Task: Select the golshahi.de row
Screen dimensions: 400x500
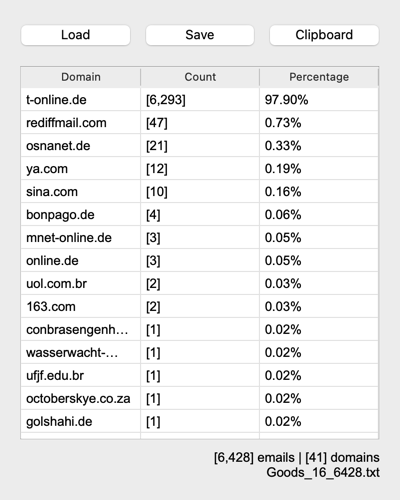Action: [200, 422]
